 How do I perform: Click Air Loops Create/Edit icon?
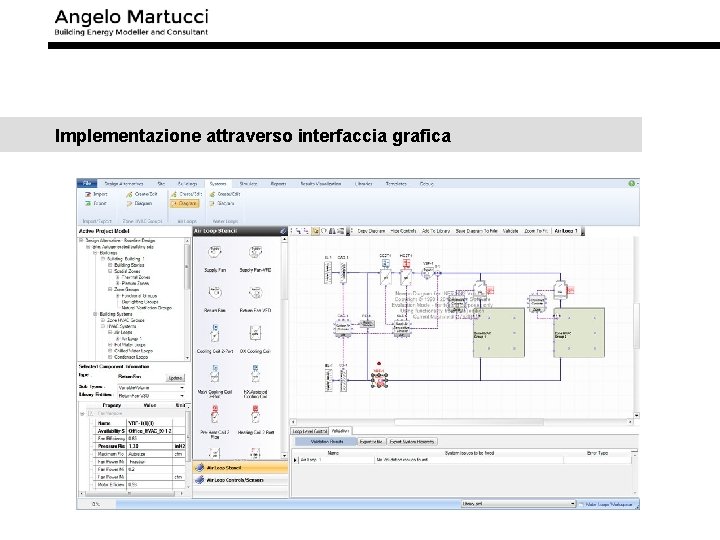pyautogui.click(x=174, y=194)
